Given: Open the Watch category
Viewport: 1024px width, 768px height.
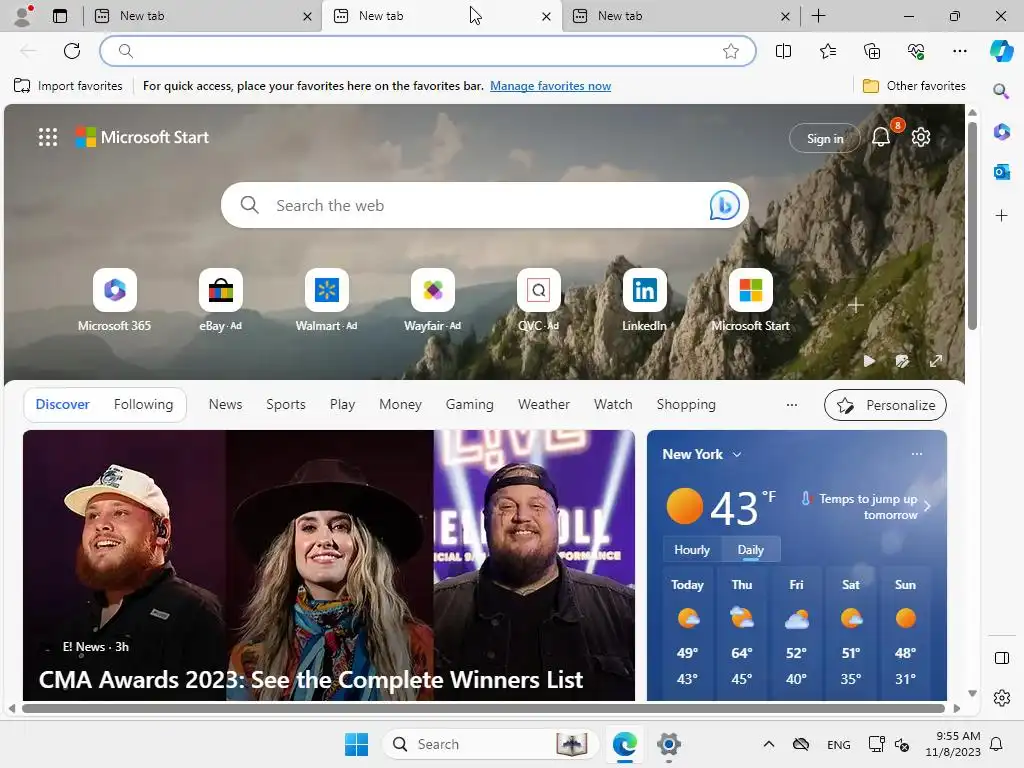Looking at the screenshot, I should (613, 404).
